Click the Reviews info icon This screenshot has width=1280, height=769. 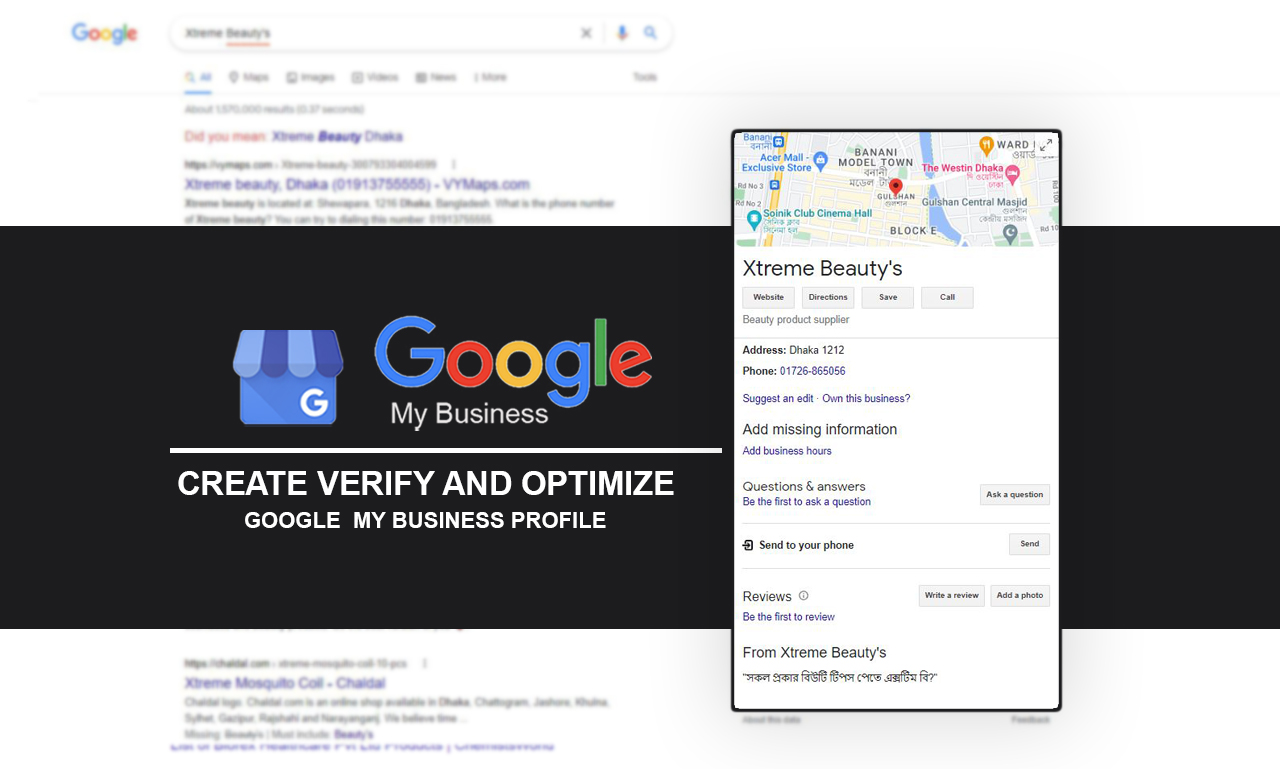coord(803,595)
